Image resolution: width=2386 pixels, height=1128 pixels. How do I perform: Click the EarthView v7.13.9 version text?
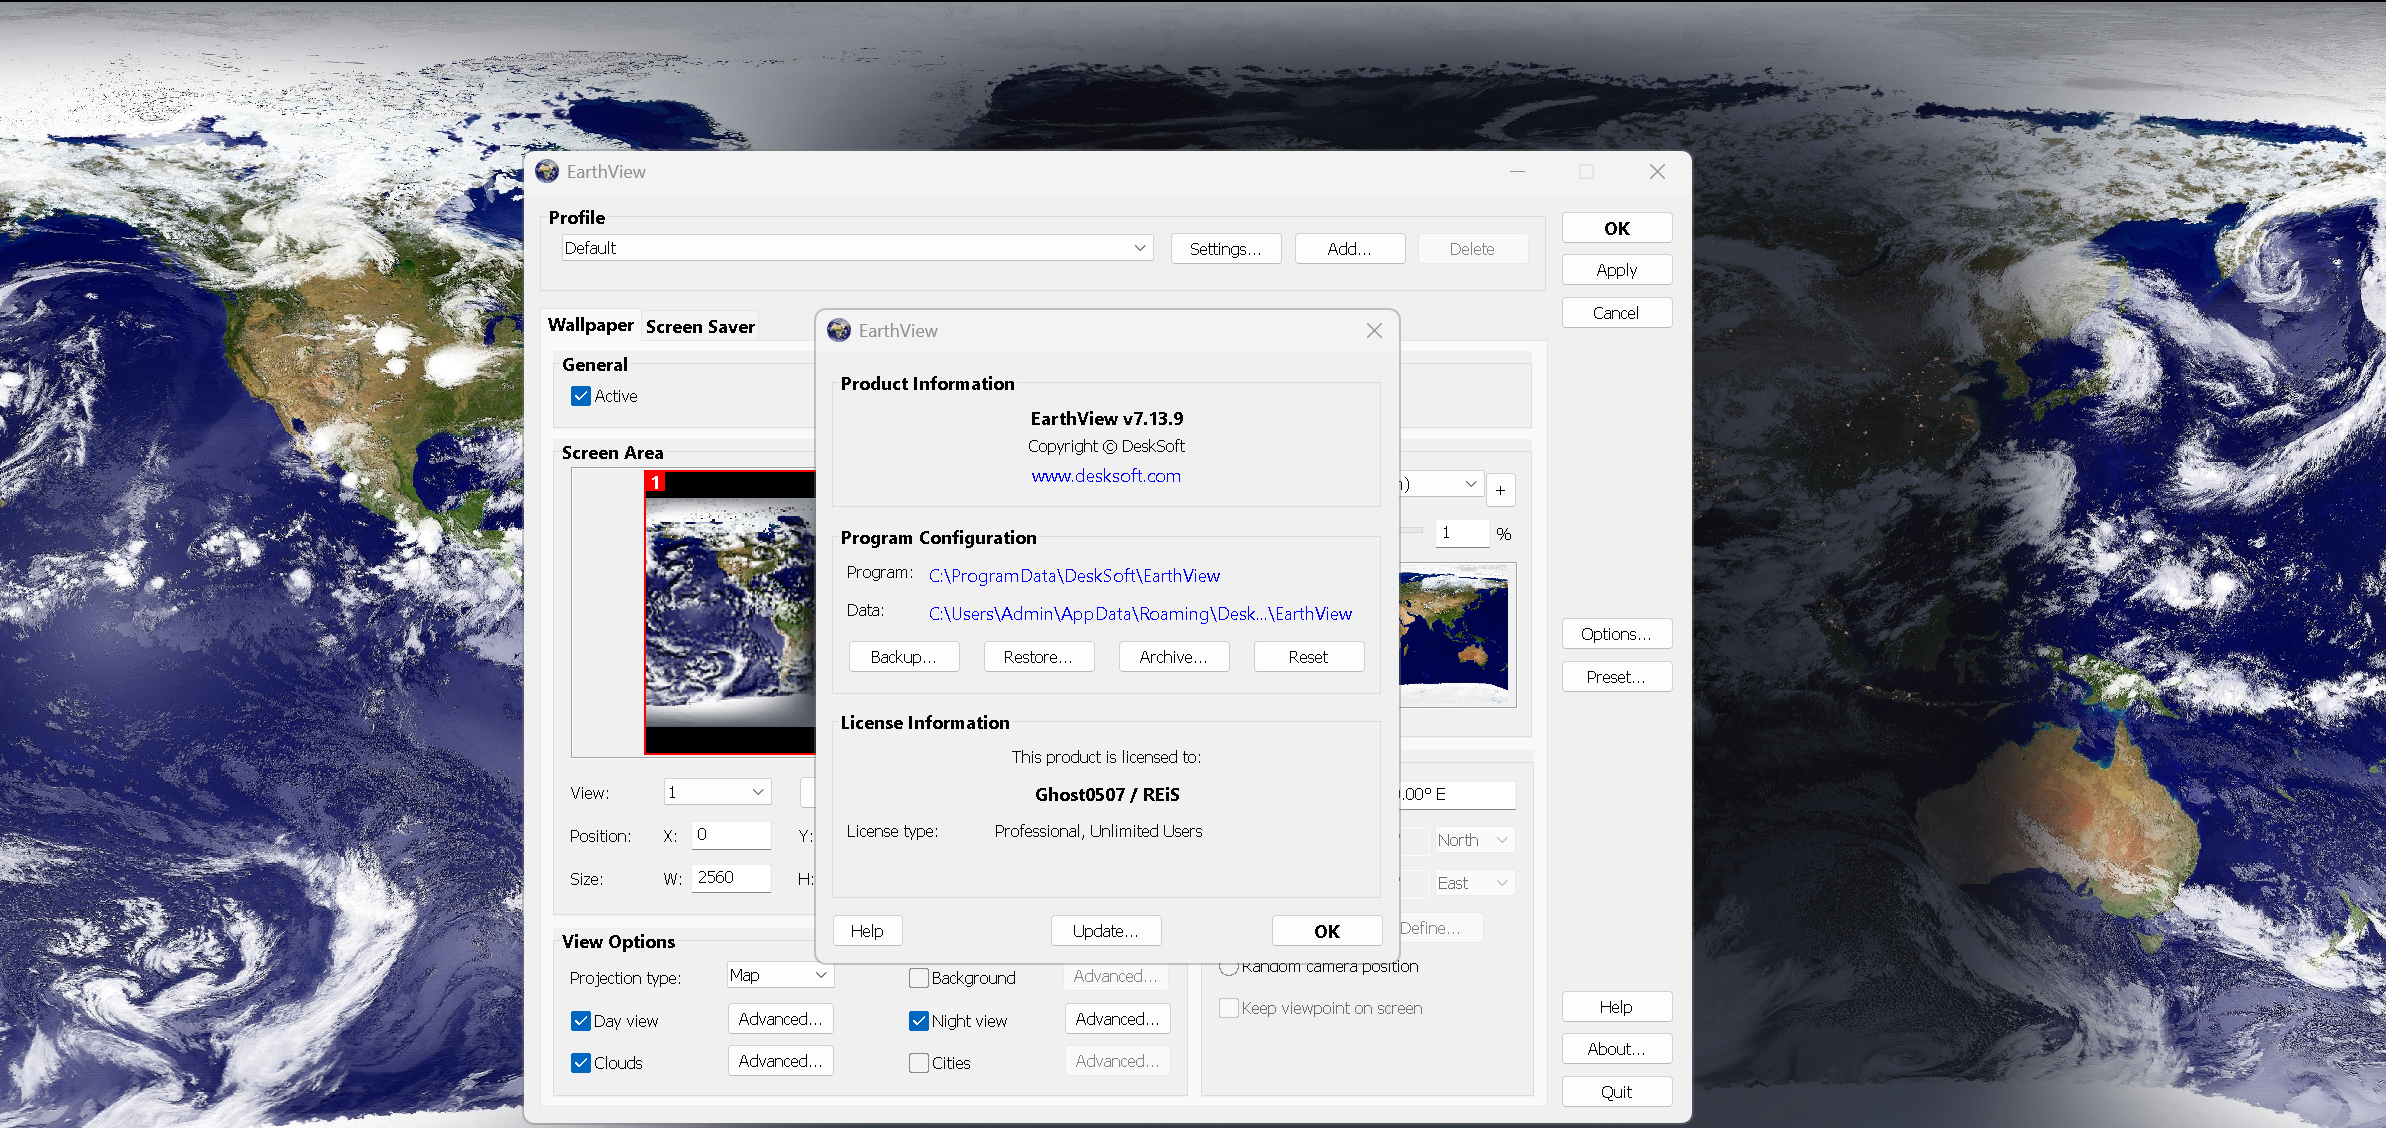[x=1106, y=418]
